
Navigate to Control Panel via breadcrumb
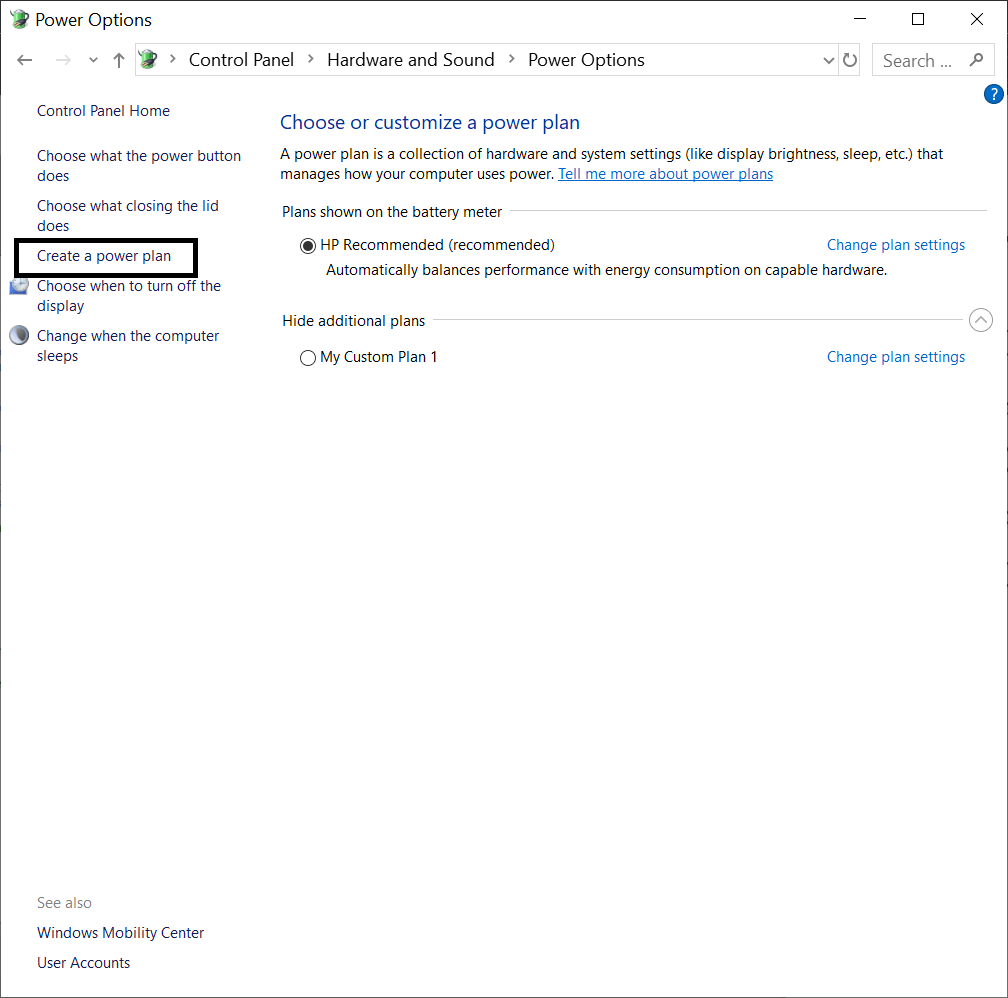pos(241,60)
